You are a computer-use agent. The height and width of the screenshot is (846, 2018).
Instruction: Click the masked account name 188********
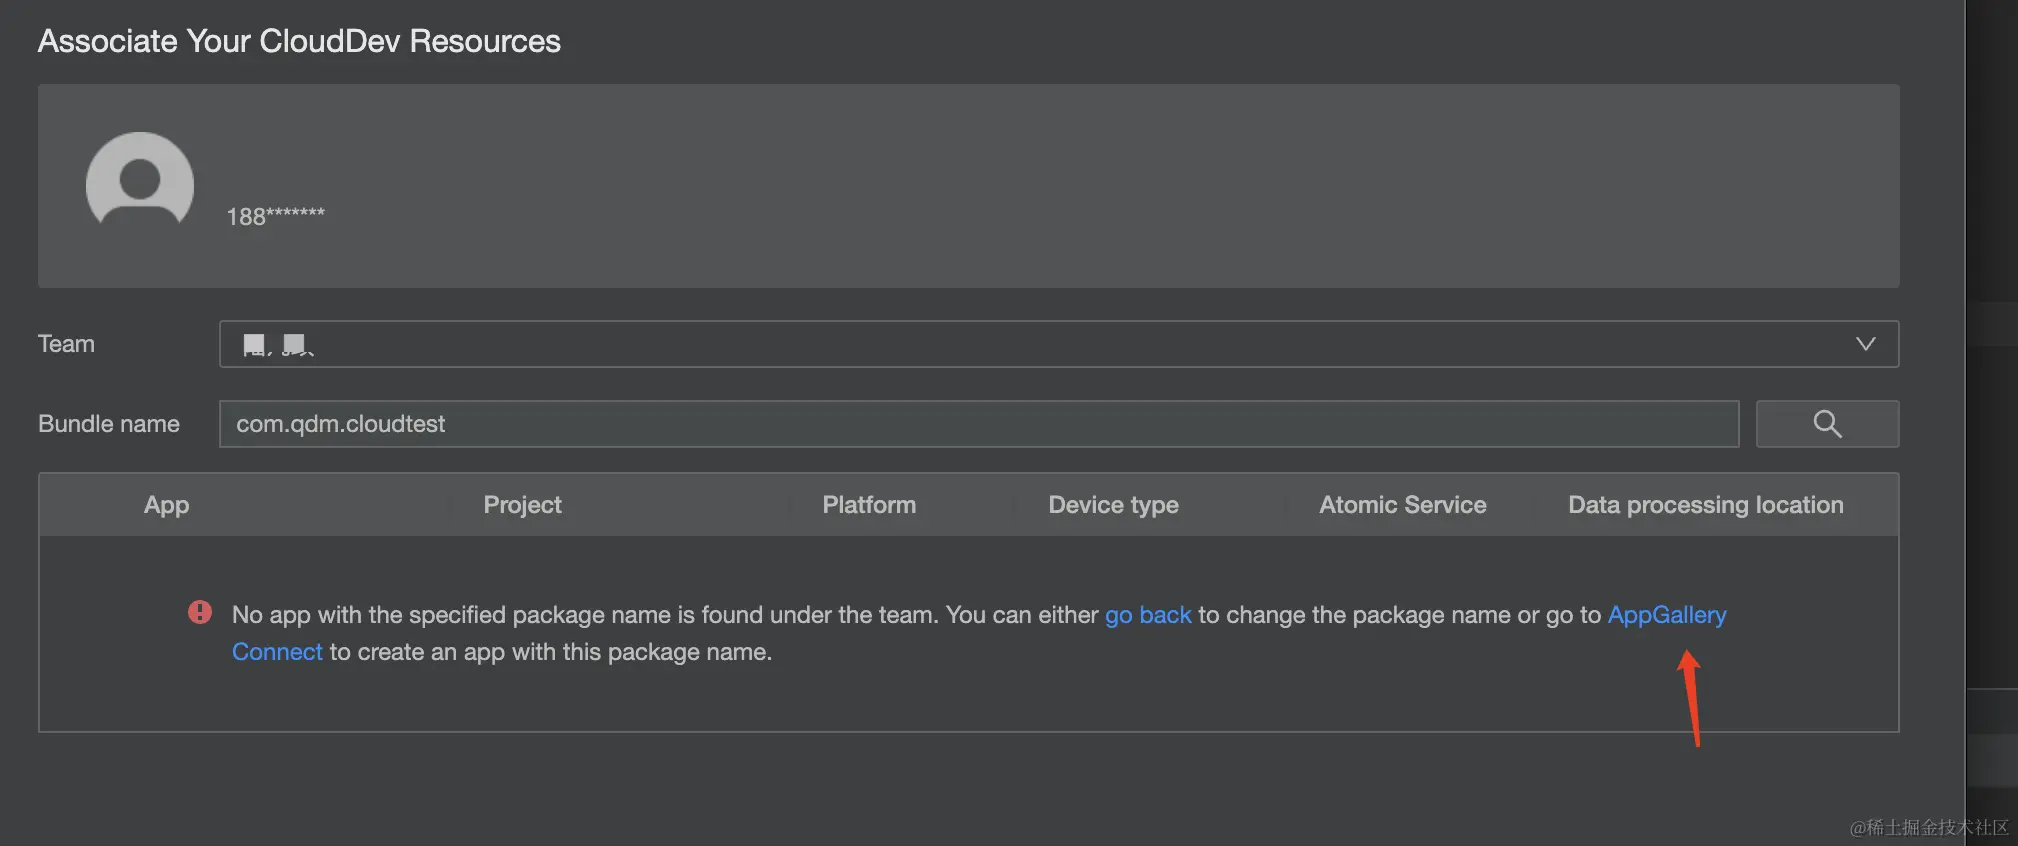point(275,216)
